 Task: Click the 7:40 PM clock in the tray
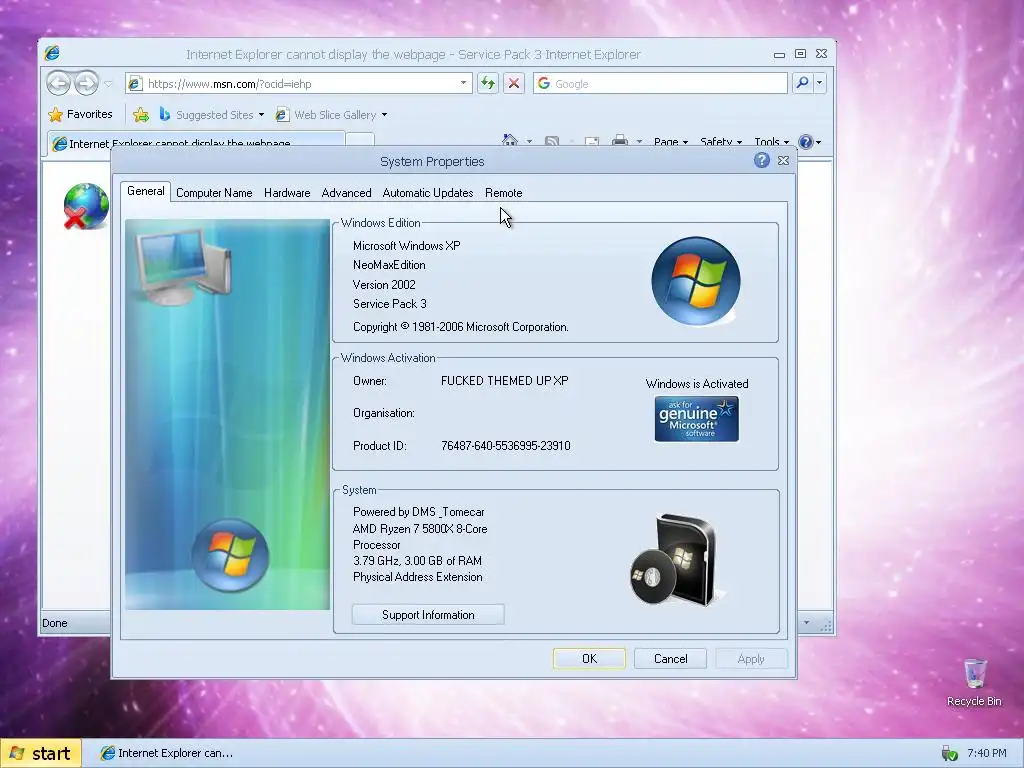(987, 753)
